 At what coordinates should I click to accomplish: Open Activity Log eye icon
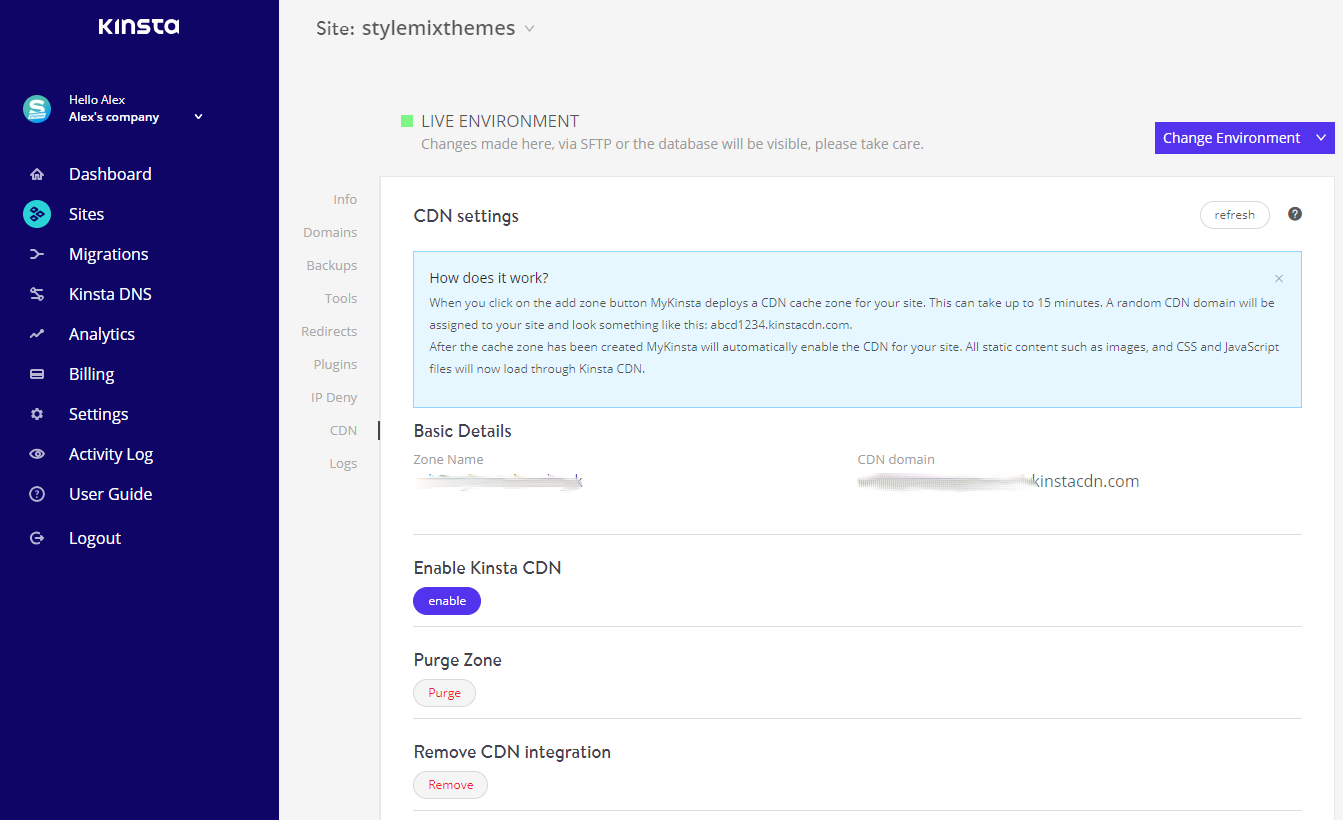pyautogui.click(x=36, y=453)
